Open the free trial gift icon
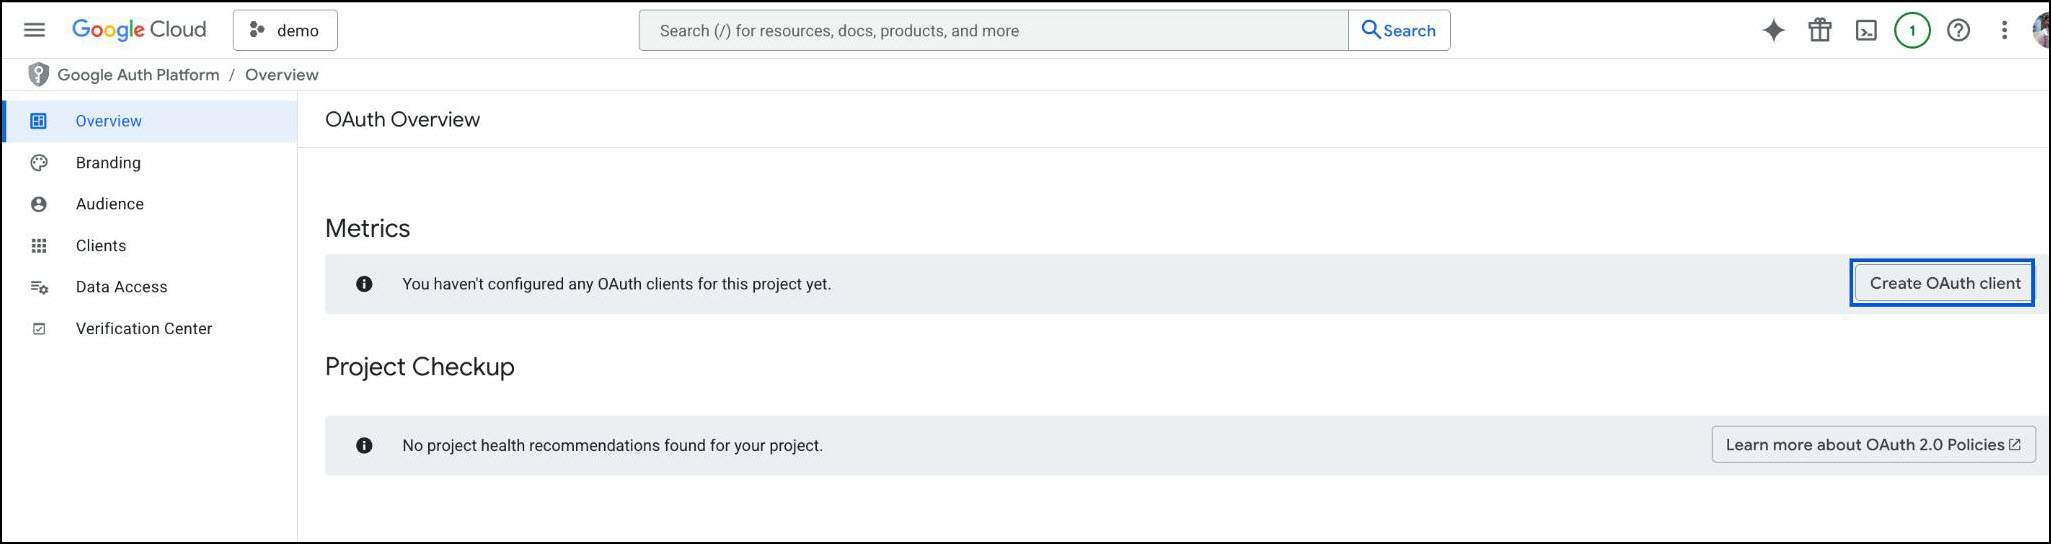This screenshot has height=544, width=2051. coord(1819,31)
